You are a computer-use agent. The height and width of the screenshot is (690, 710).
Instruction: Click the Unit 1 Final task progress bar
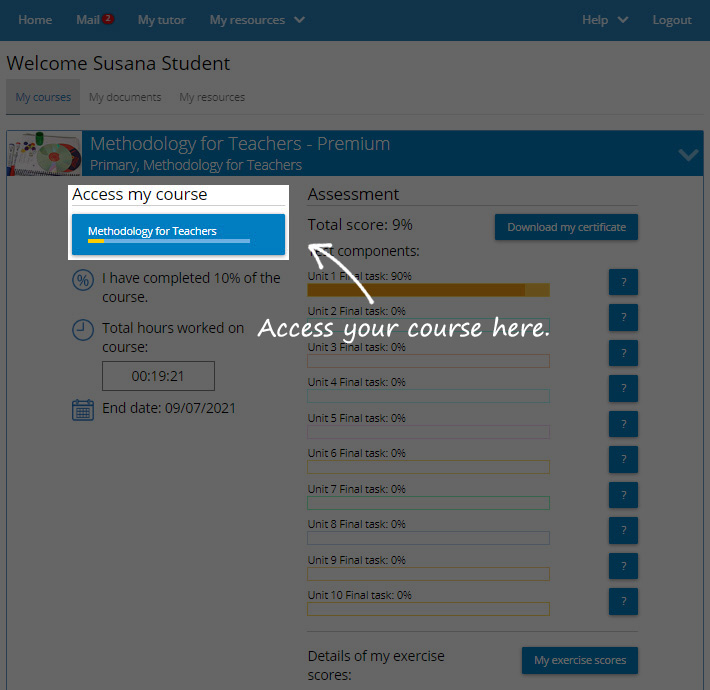click(428, 290)
